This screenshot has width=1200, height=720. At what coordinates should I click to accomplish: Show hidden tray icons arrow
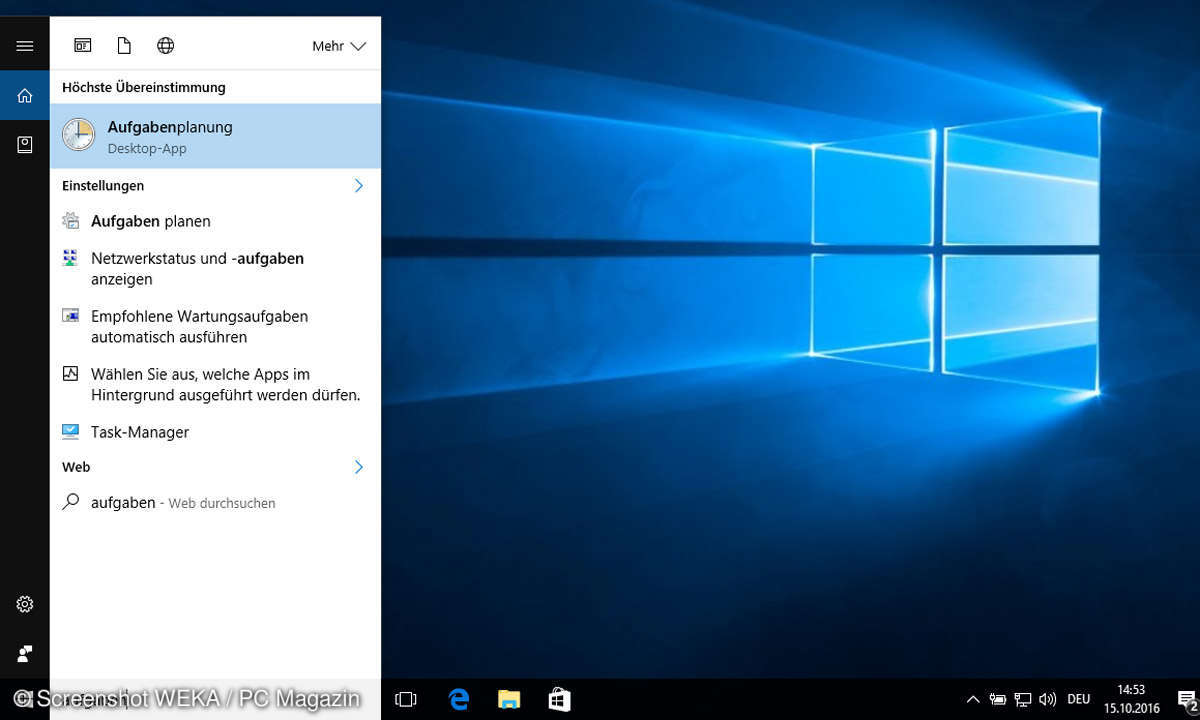point(972,700)
